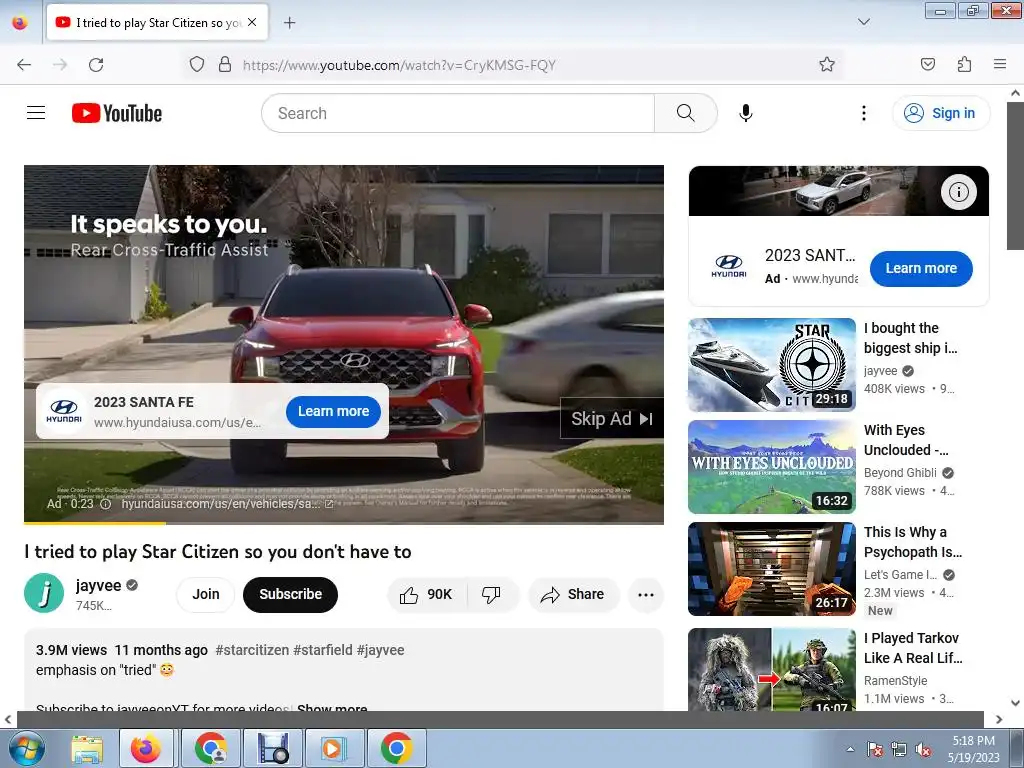Viewport: 1024px width, 768px height.
Task: Open more actions ellipsis under video
Action: (646, 594)
